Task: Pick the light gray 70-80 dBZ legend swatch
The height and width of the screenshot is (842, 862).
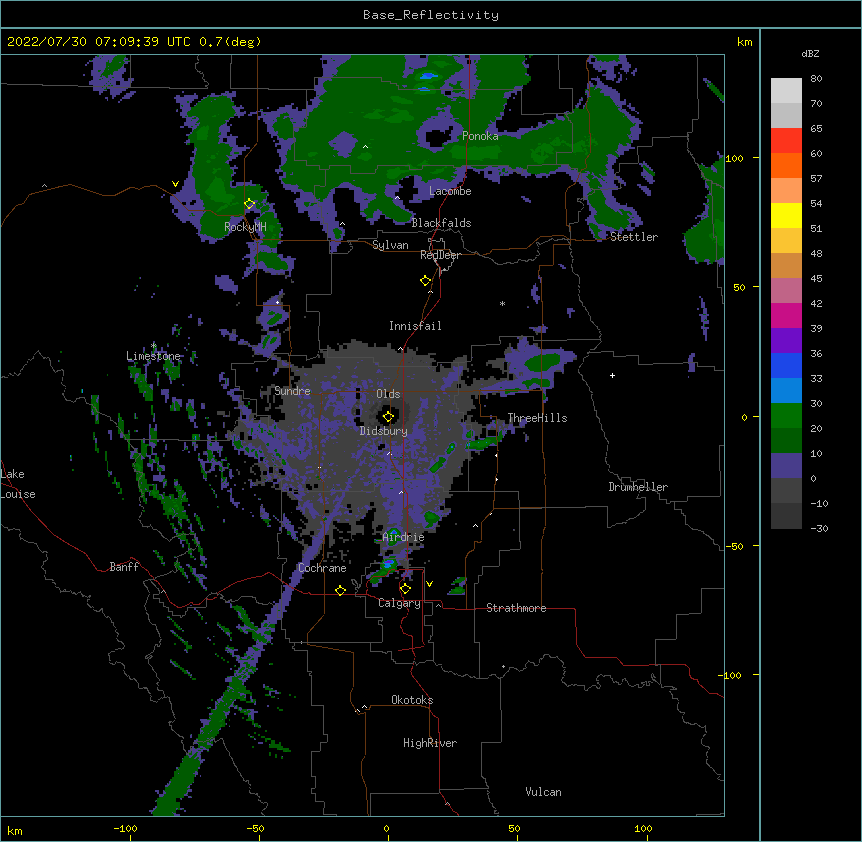Action: pos(786,90)
